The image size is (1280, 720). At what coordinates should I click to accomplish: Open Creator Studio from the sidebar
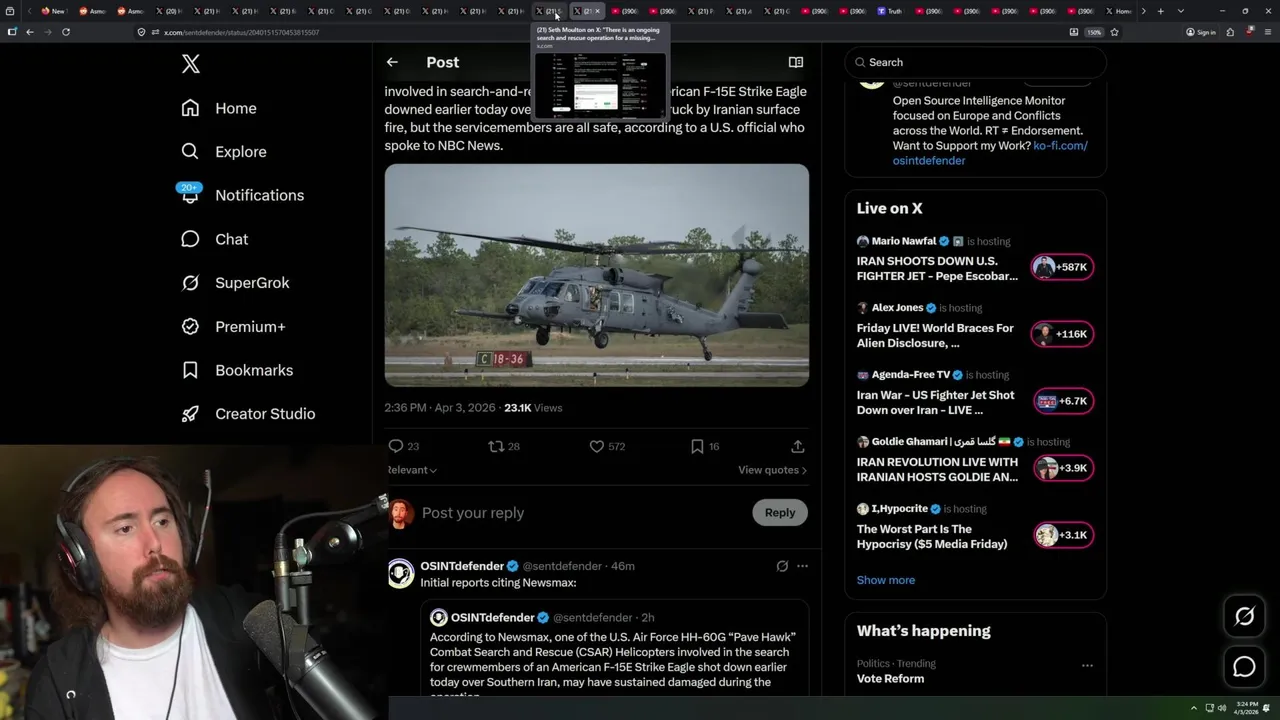tap(248, 414)
